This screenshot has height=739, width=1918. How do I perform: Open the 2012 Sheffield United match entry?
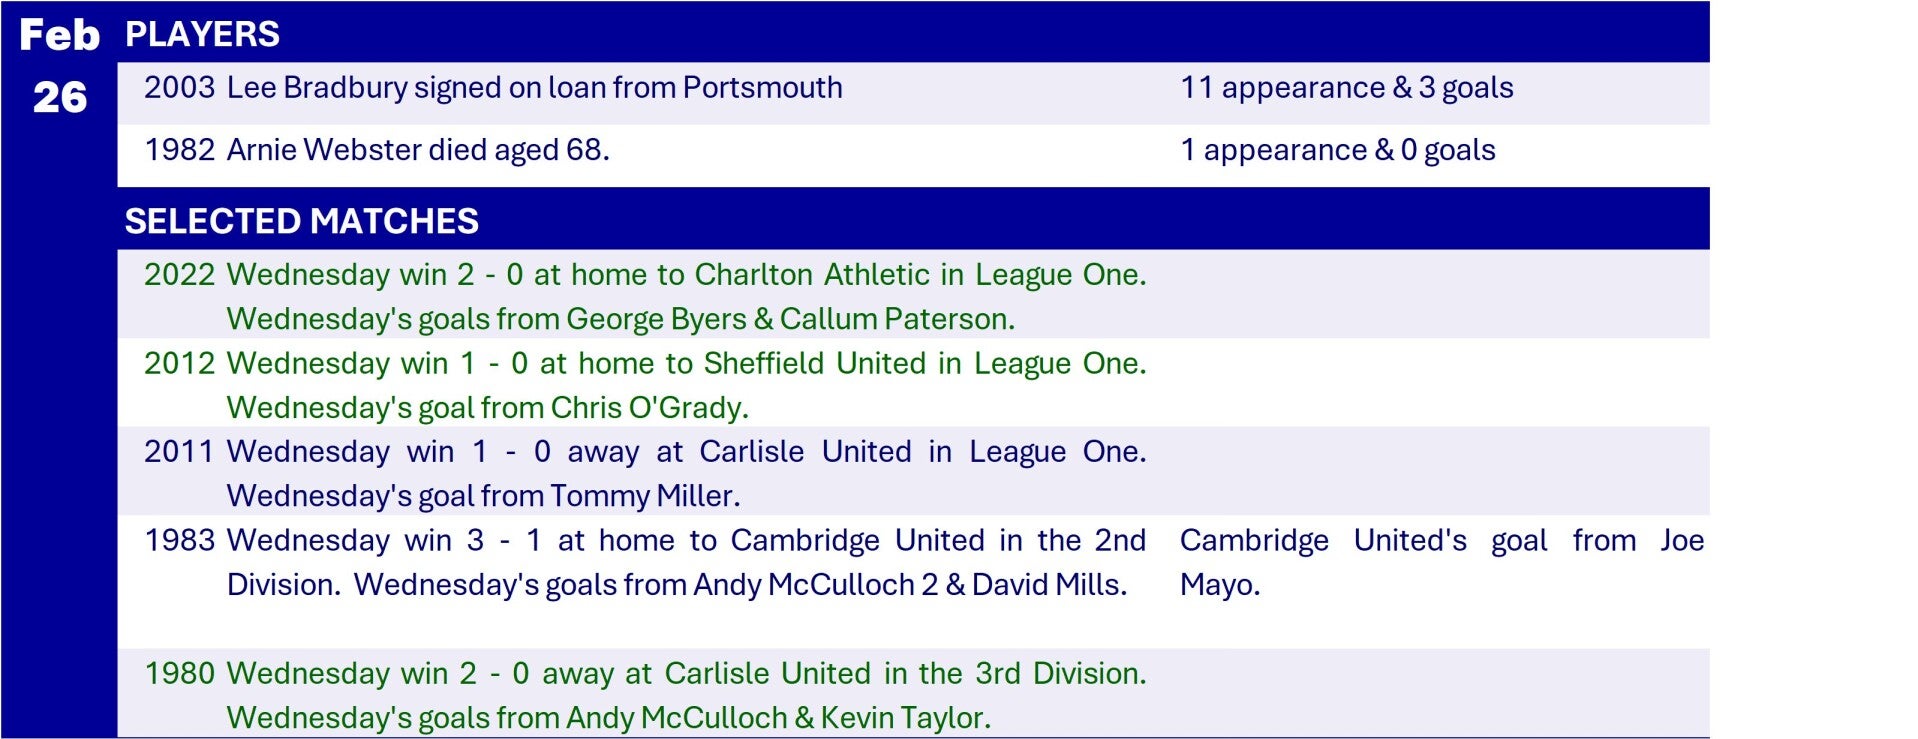pyautogui.click(x=685, y=363)
